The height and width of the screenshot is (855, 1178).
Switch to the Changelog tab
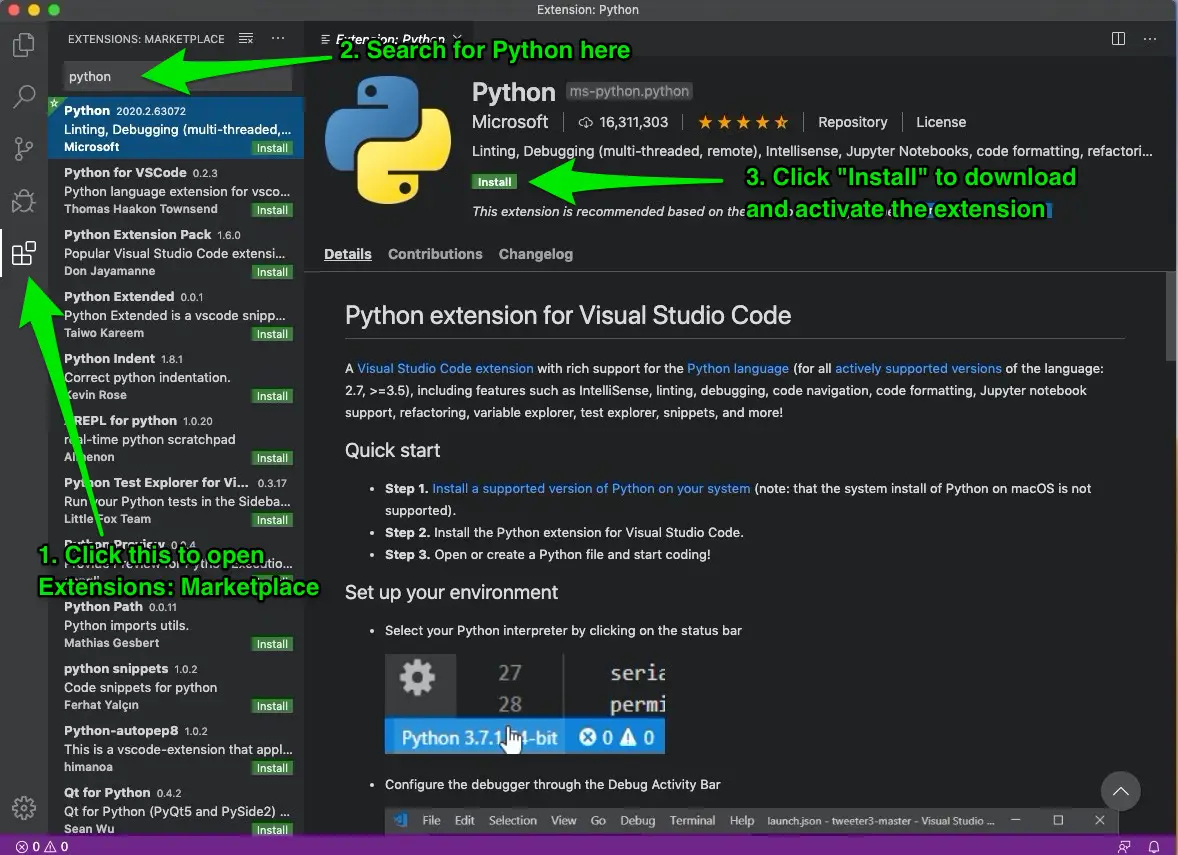[535, 254]
